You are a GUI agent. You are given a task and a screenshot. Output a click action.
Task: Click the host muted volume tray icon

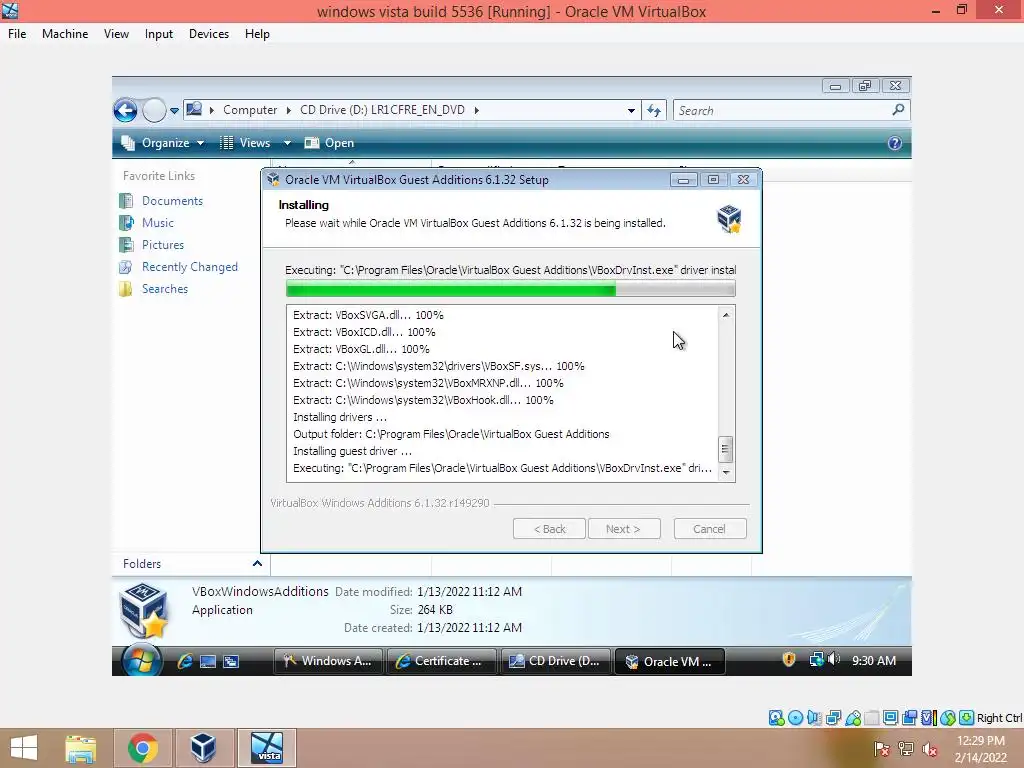point(930,749)
